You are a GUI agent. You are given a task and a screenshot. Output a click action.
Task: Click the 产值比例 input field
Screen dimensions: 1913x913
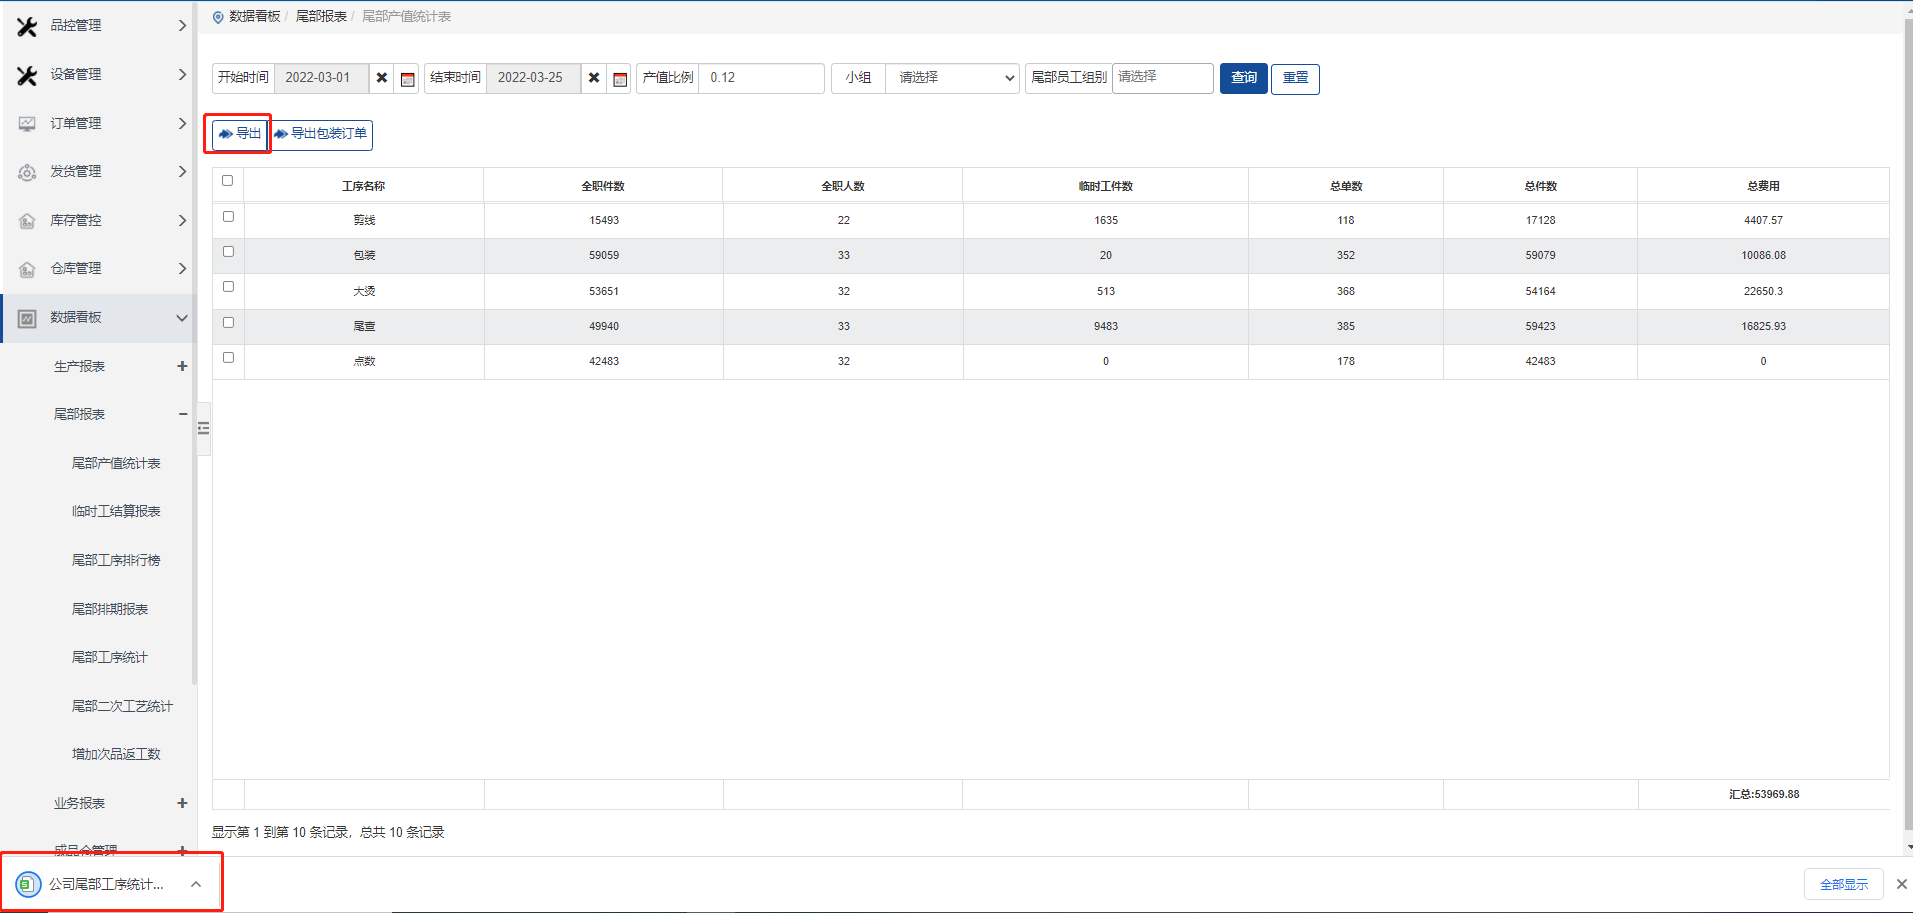coord(760,78)
